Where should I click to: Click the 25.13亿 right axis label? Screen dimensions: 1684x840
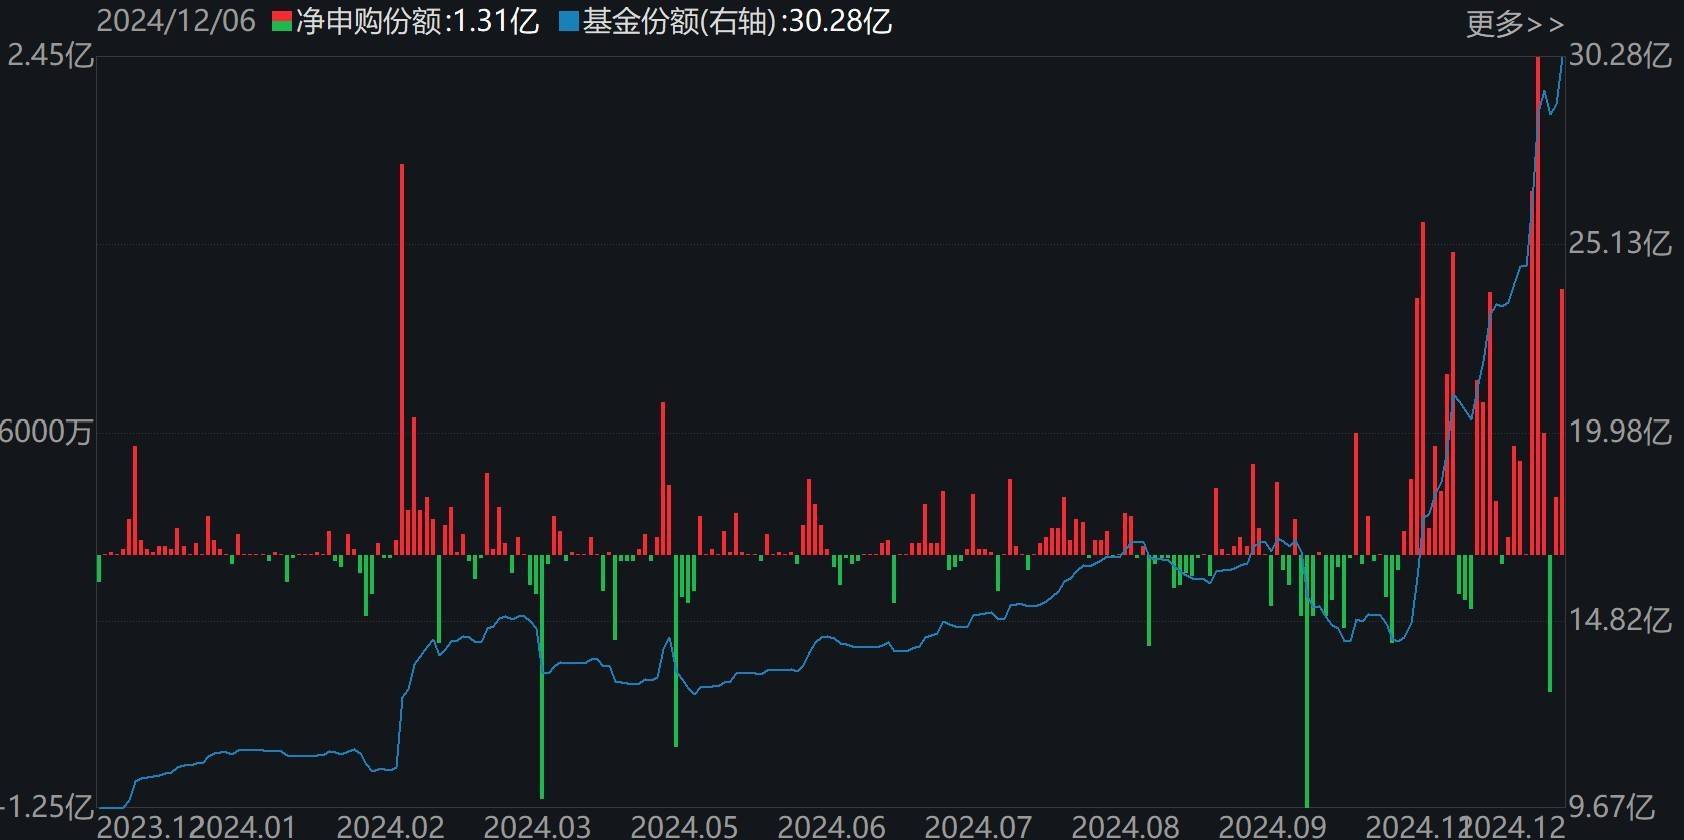click(x=1619, y=243)
